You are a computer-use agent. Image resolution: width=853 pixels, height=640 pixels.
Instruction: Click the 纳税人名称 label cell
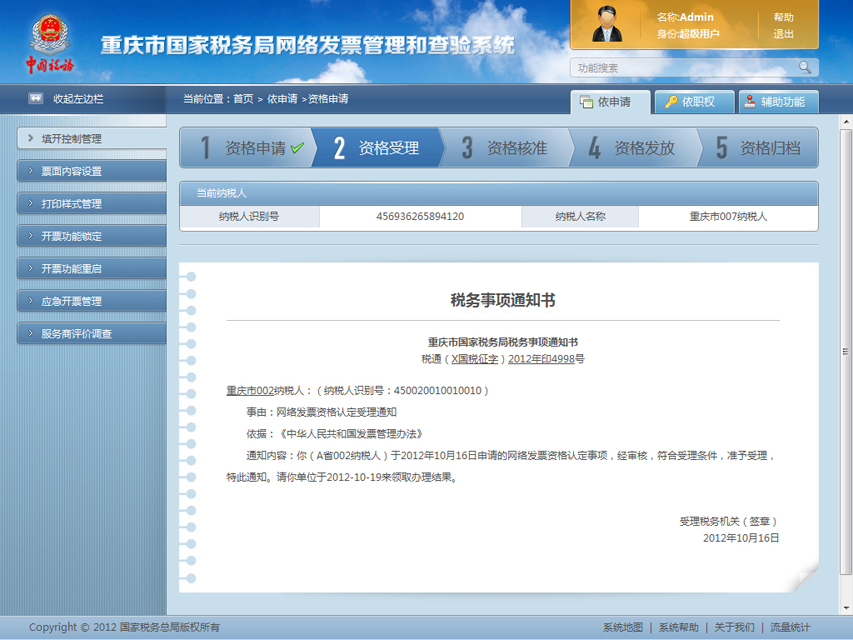[580, 217]
